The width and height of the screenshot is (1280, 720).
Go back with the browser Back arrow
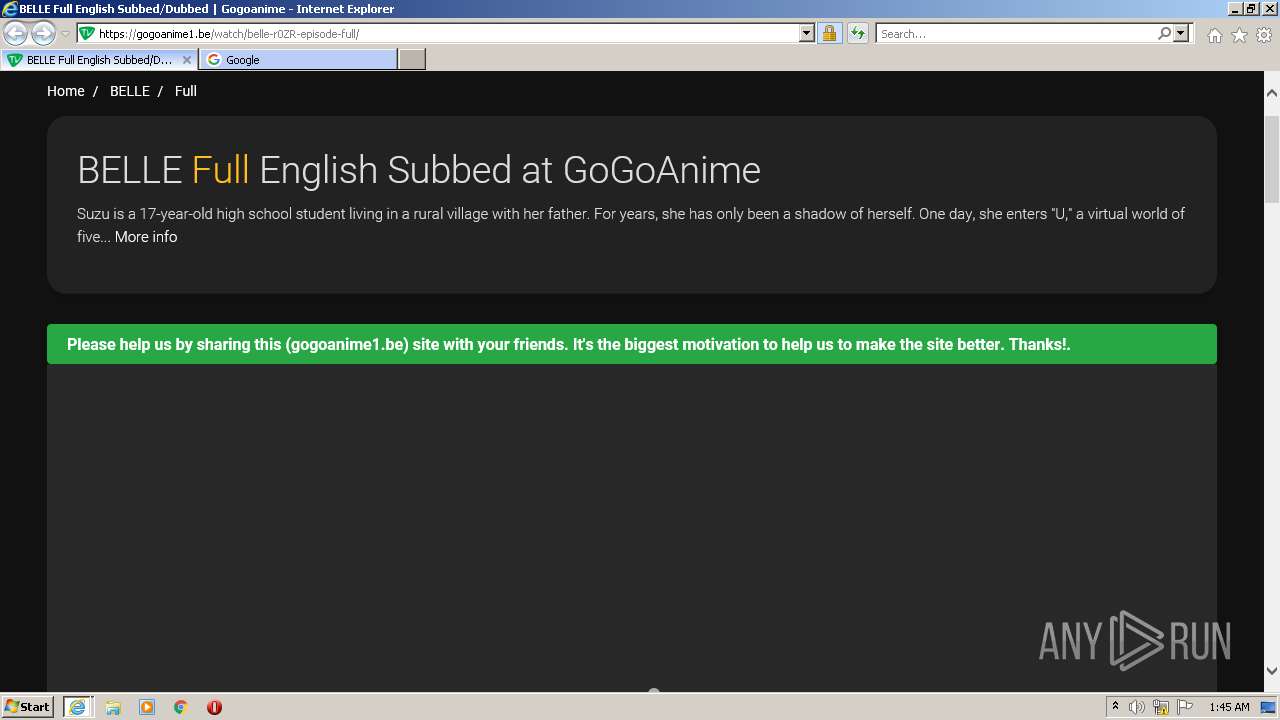(x=16, y=34)
